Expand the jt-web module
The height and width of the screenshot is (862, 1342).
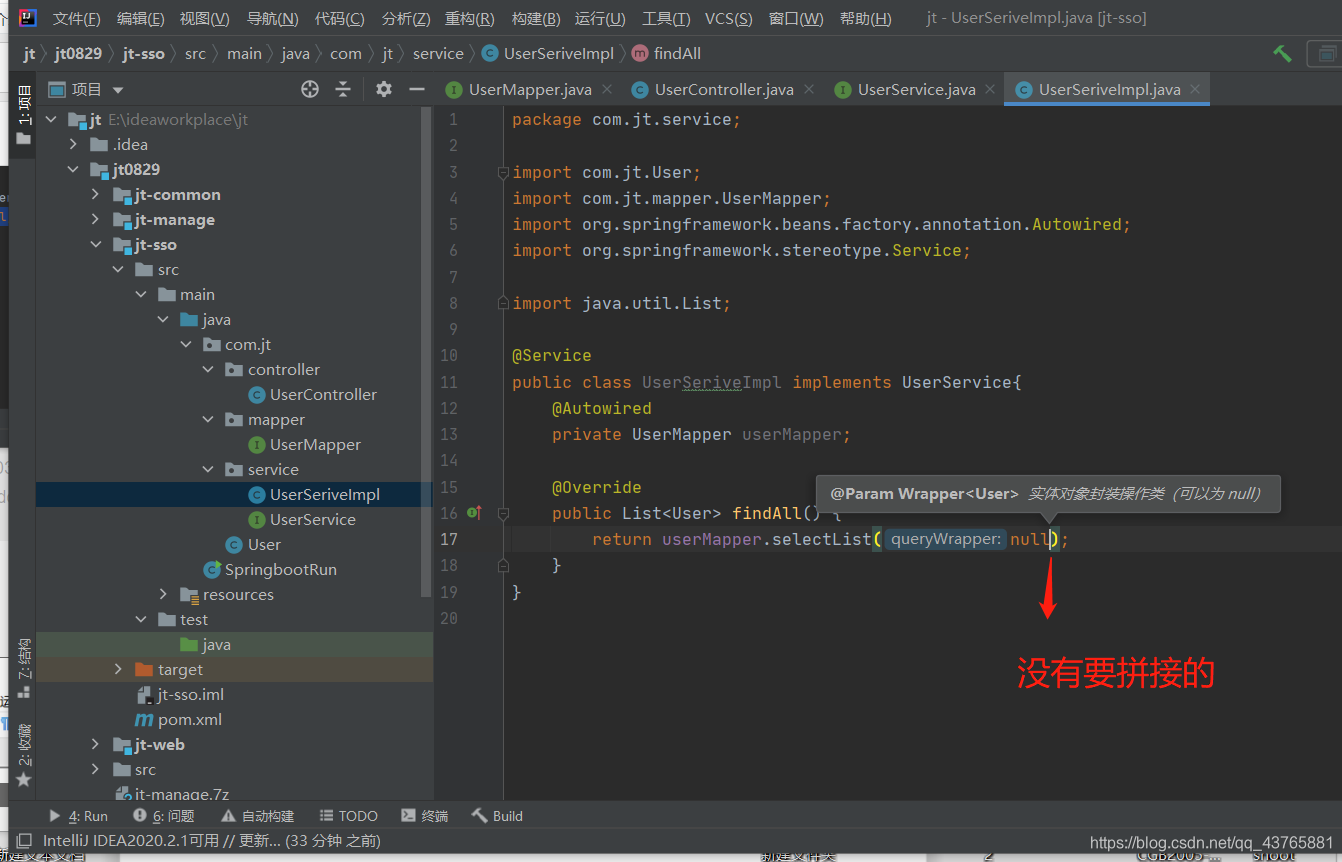95,744
